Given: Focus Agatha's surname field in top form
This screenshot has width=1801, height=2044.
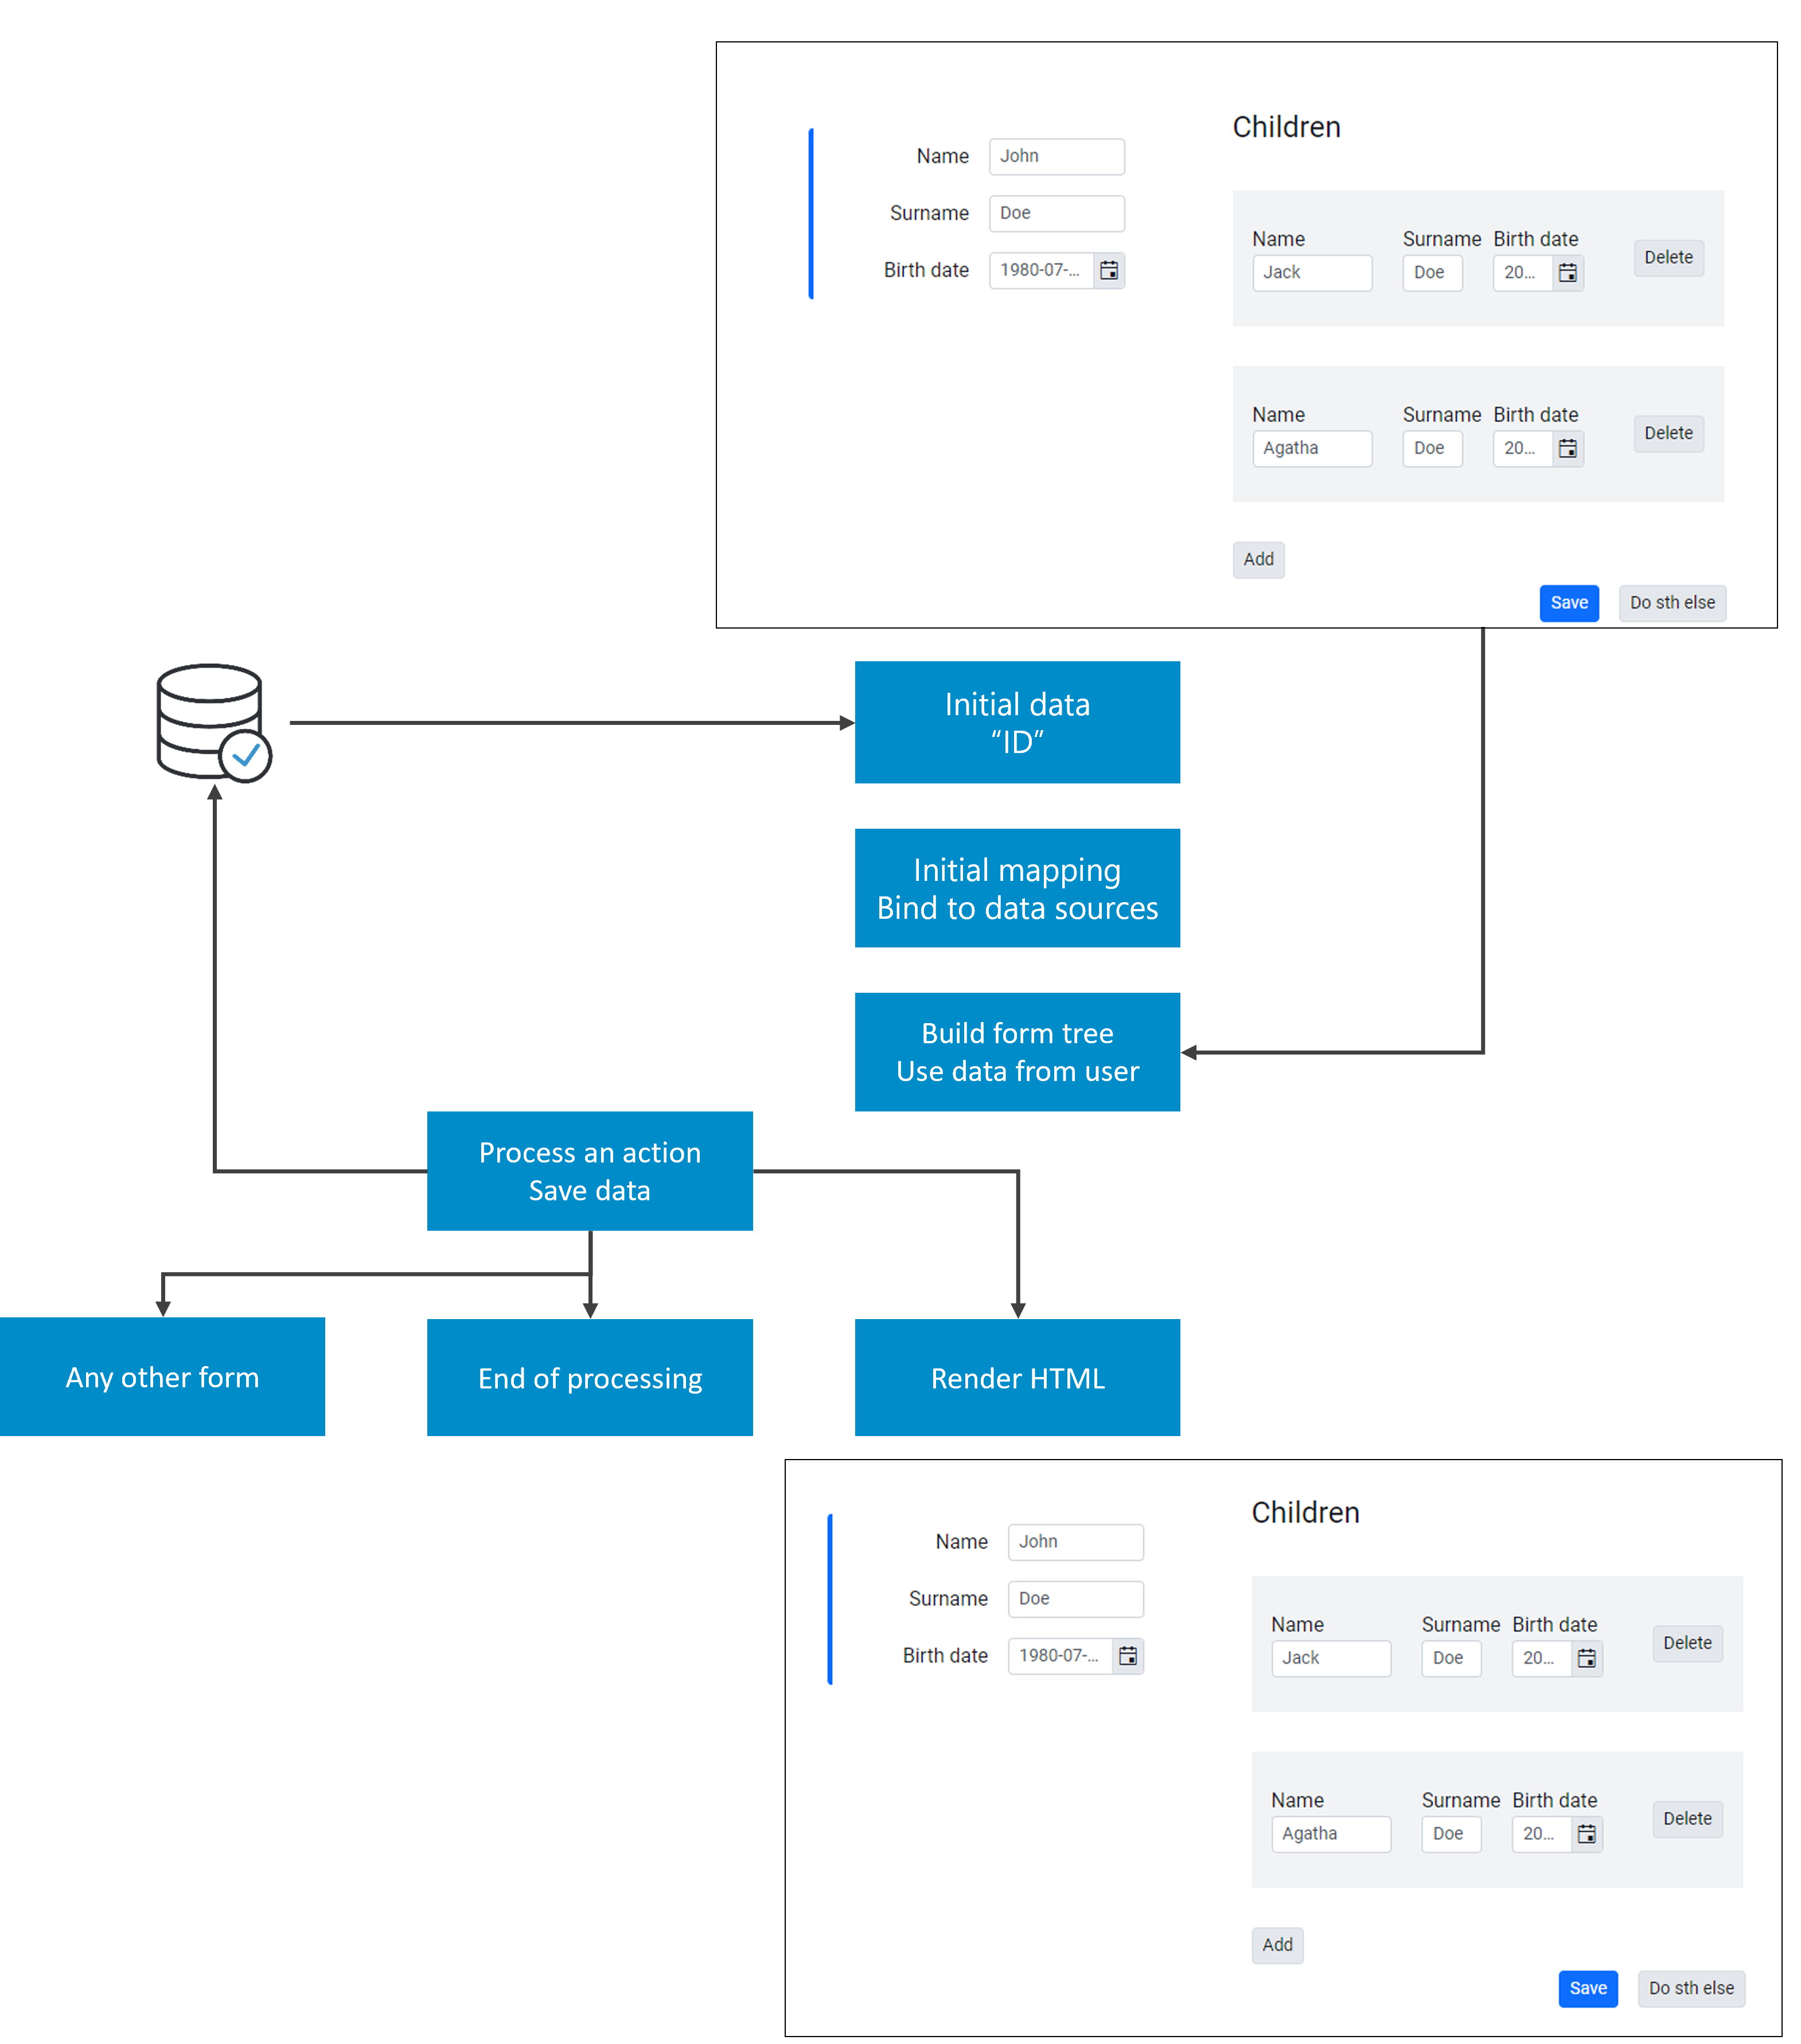Looking at the screenshot, I should click(x=1432, y=448).
